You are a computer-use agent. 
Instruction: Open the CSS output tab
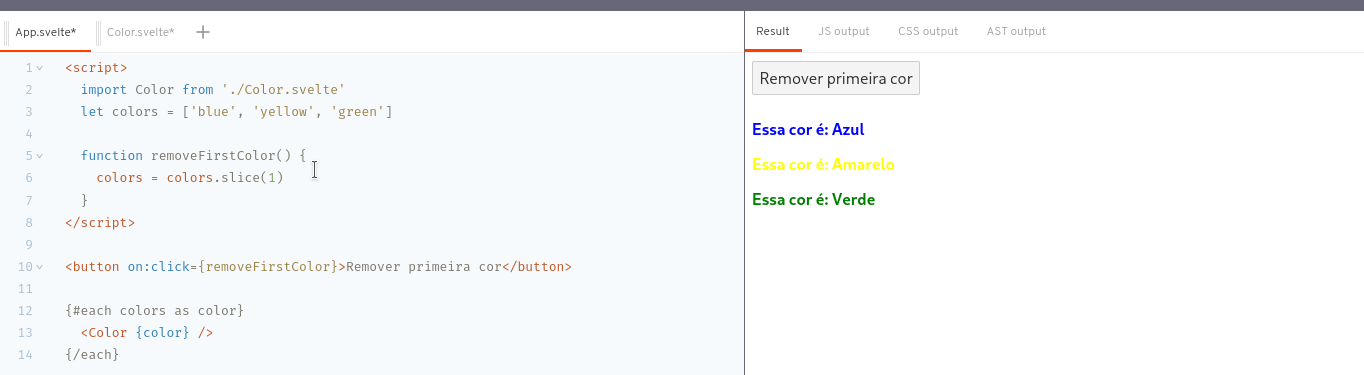pyautogui.click(x=928, y=31)
